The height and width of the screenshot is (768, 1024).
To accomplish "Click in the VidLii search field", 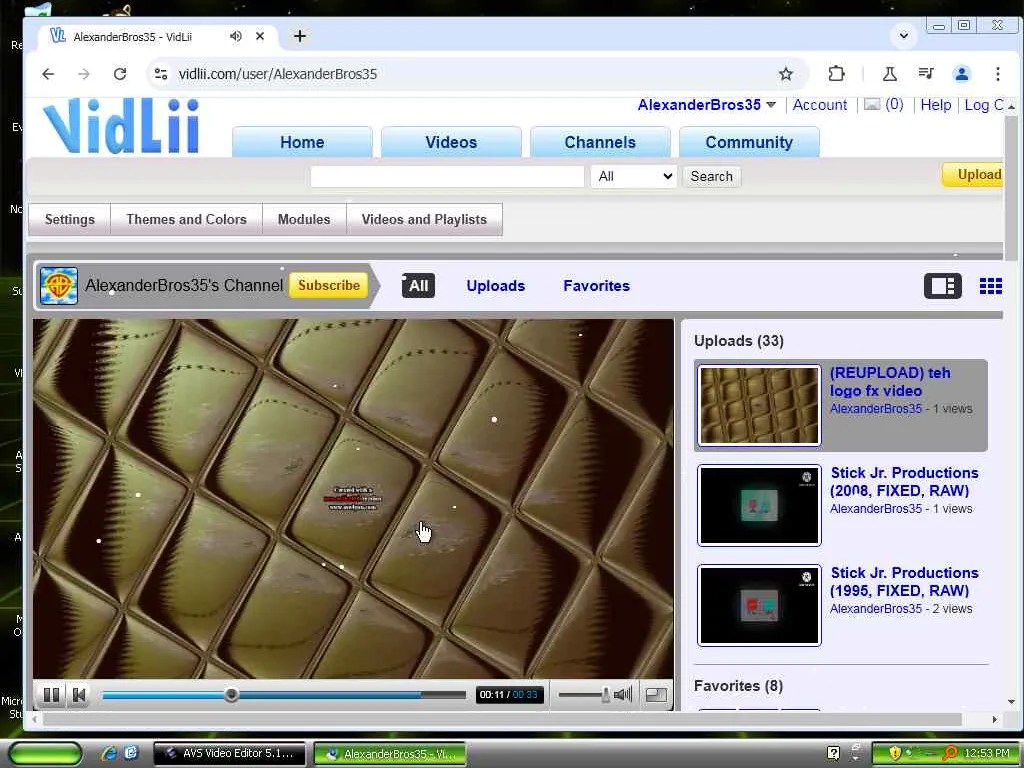I will click(447, 176).
